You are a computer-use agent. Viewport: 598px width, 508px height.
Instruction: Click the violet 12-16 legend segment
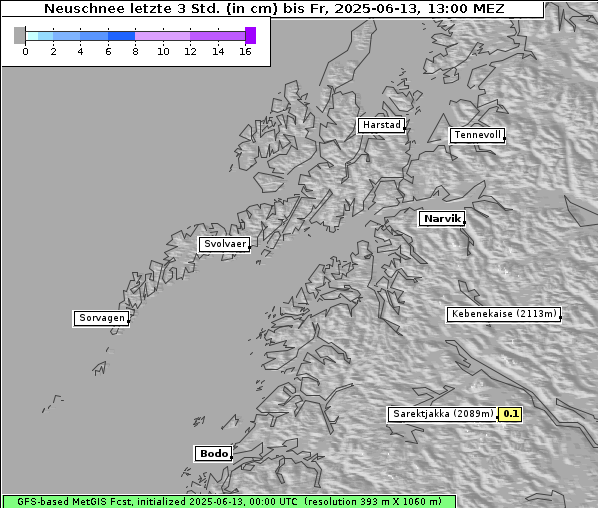[x=217, y=36]
